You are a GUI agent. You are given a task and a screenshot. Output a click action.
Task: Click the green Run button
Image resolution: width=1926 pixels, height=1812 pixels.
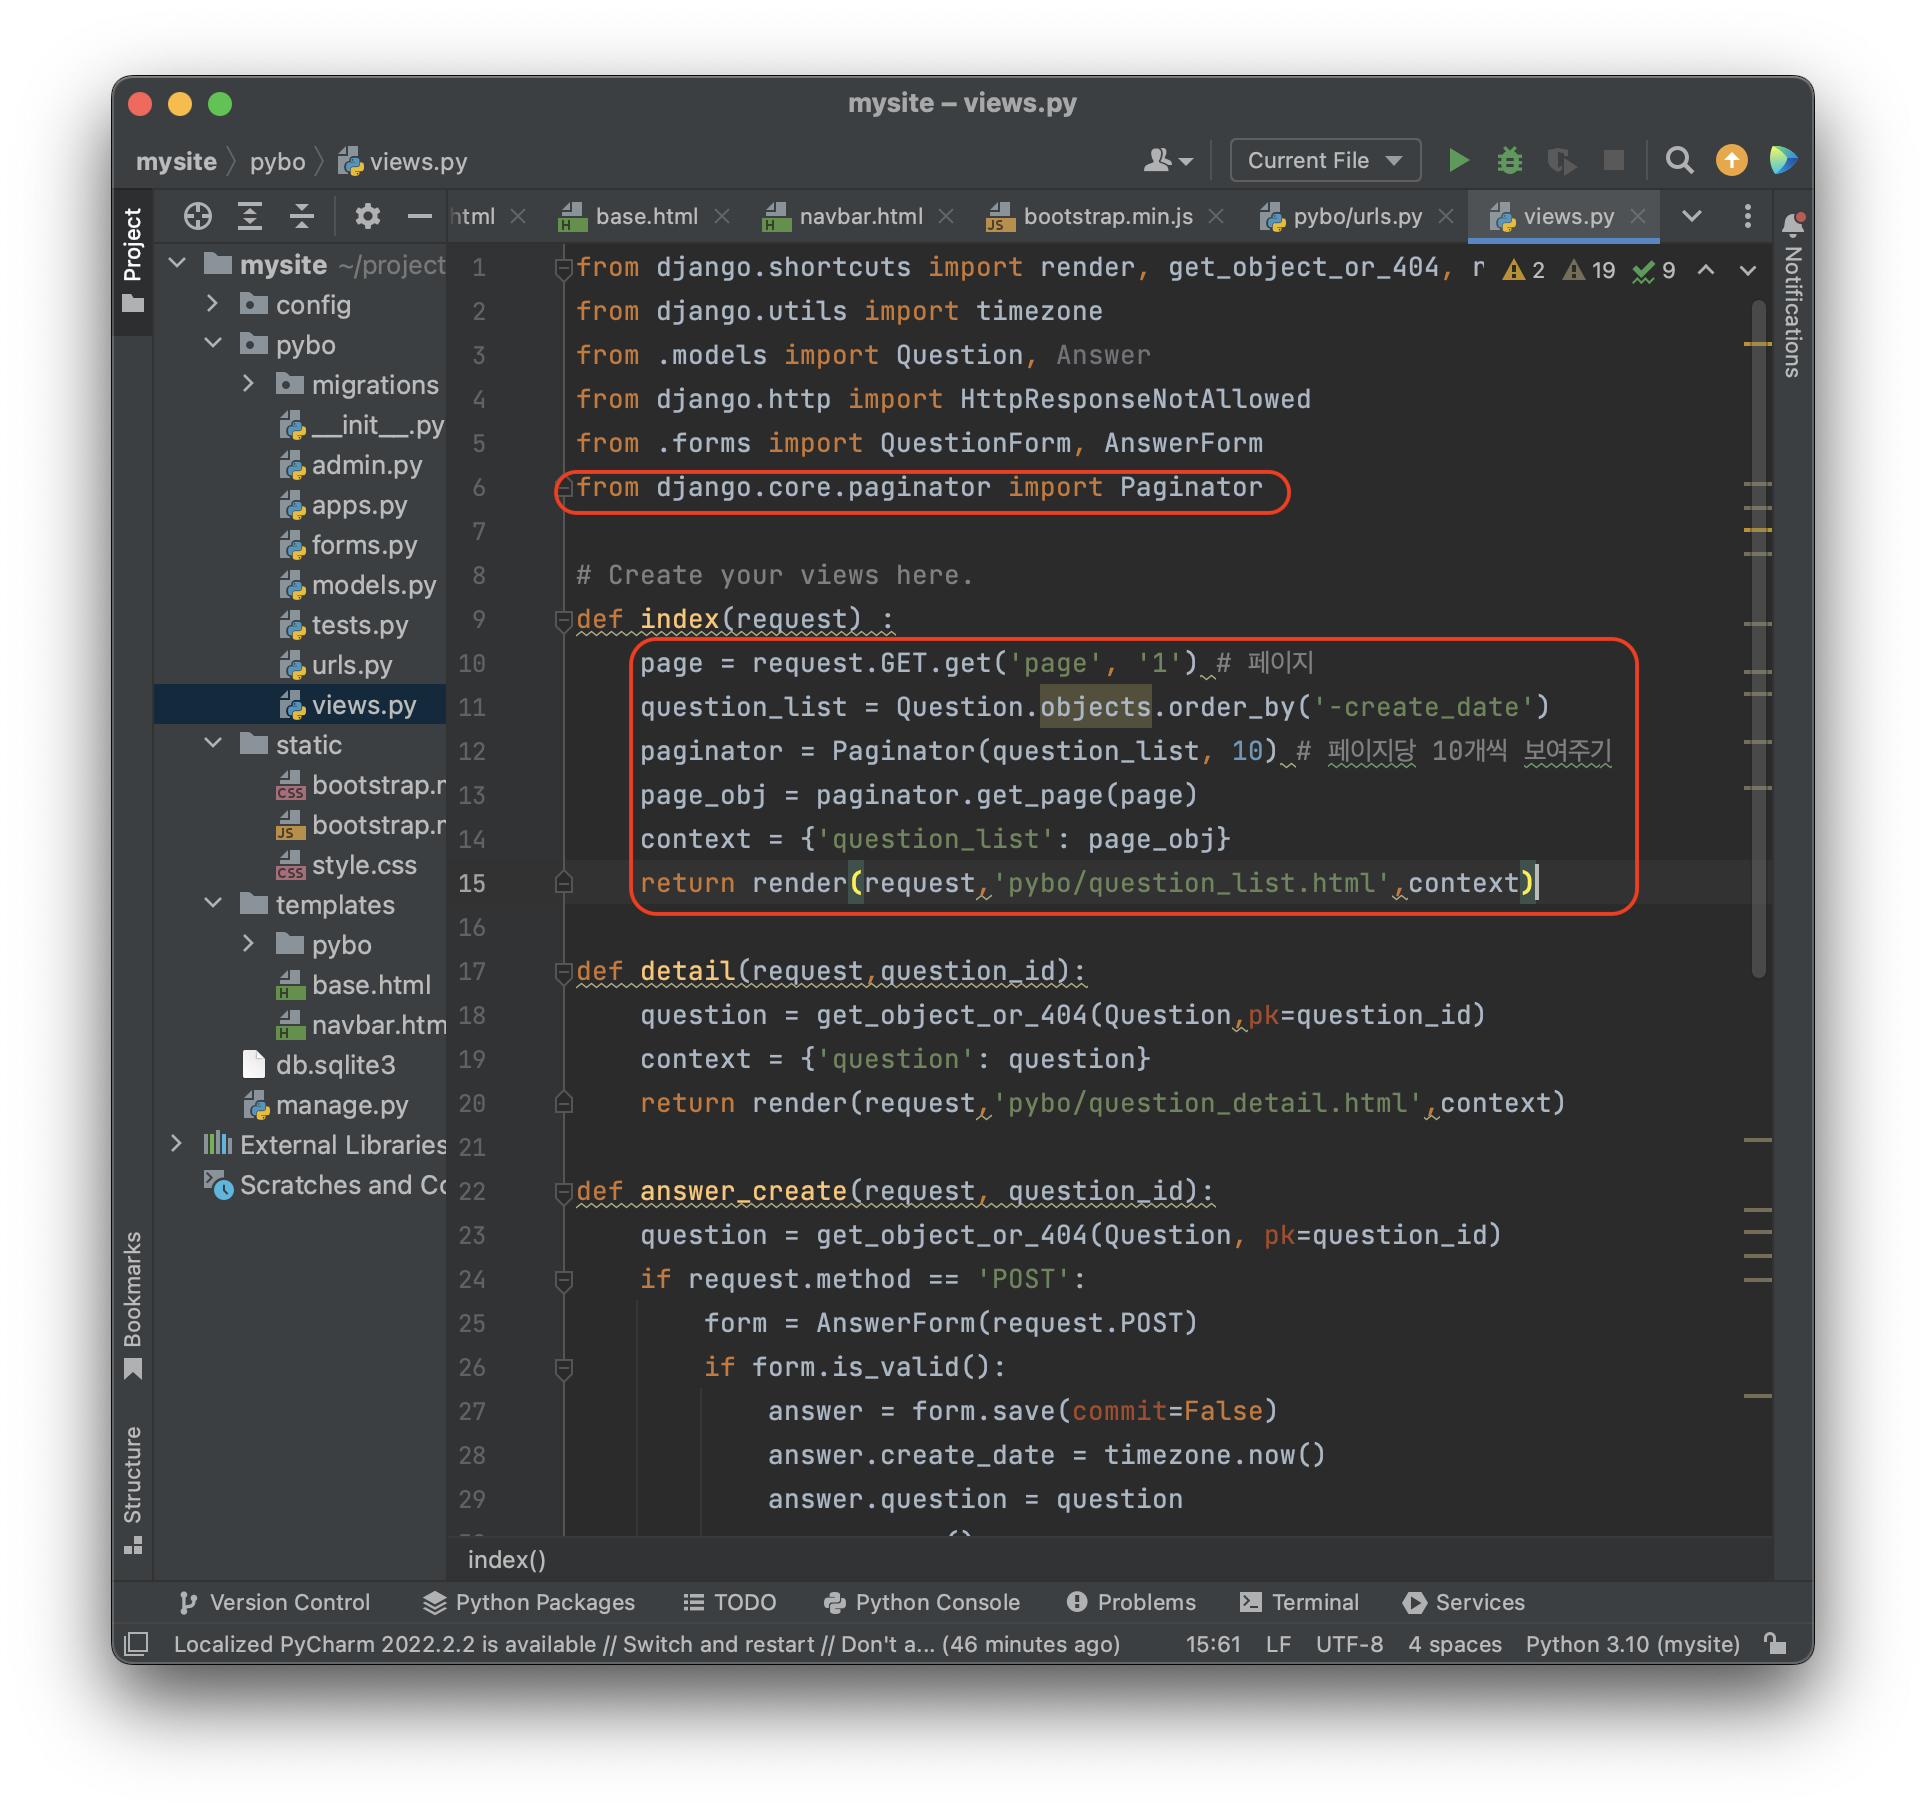(1458, 160)
